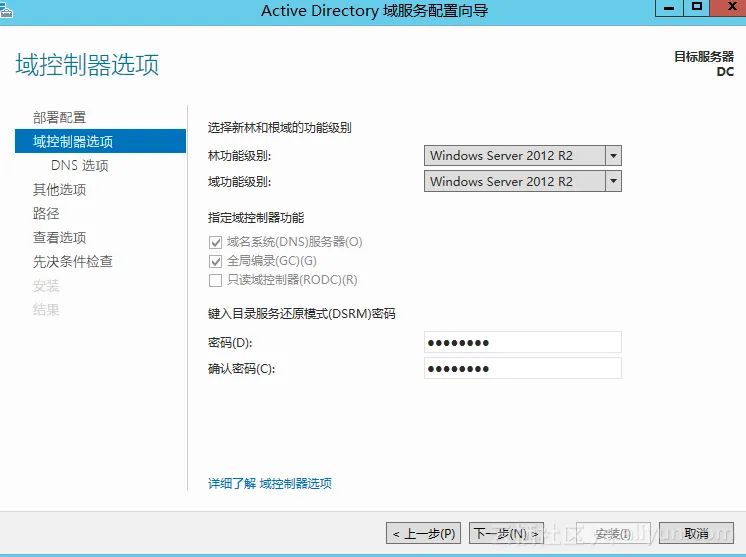Click the 键入目录服务还原模式(DSRM)密码 text

(302, 314)
